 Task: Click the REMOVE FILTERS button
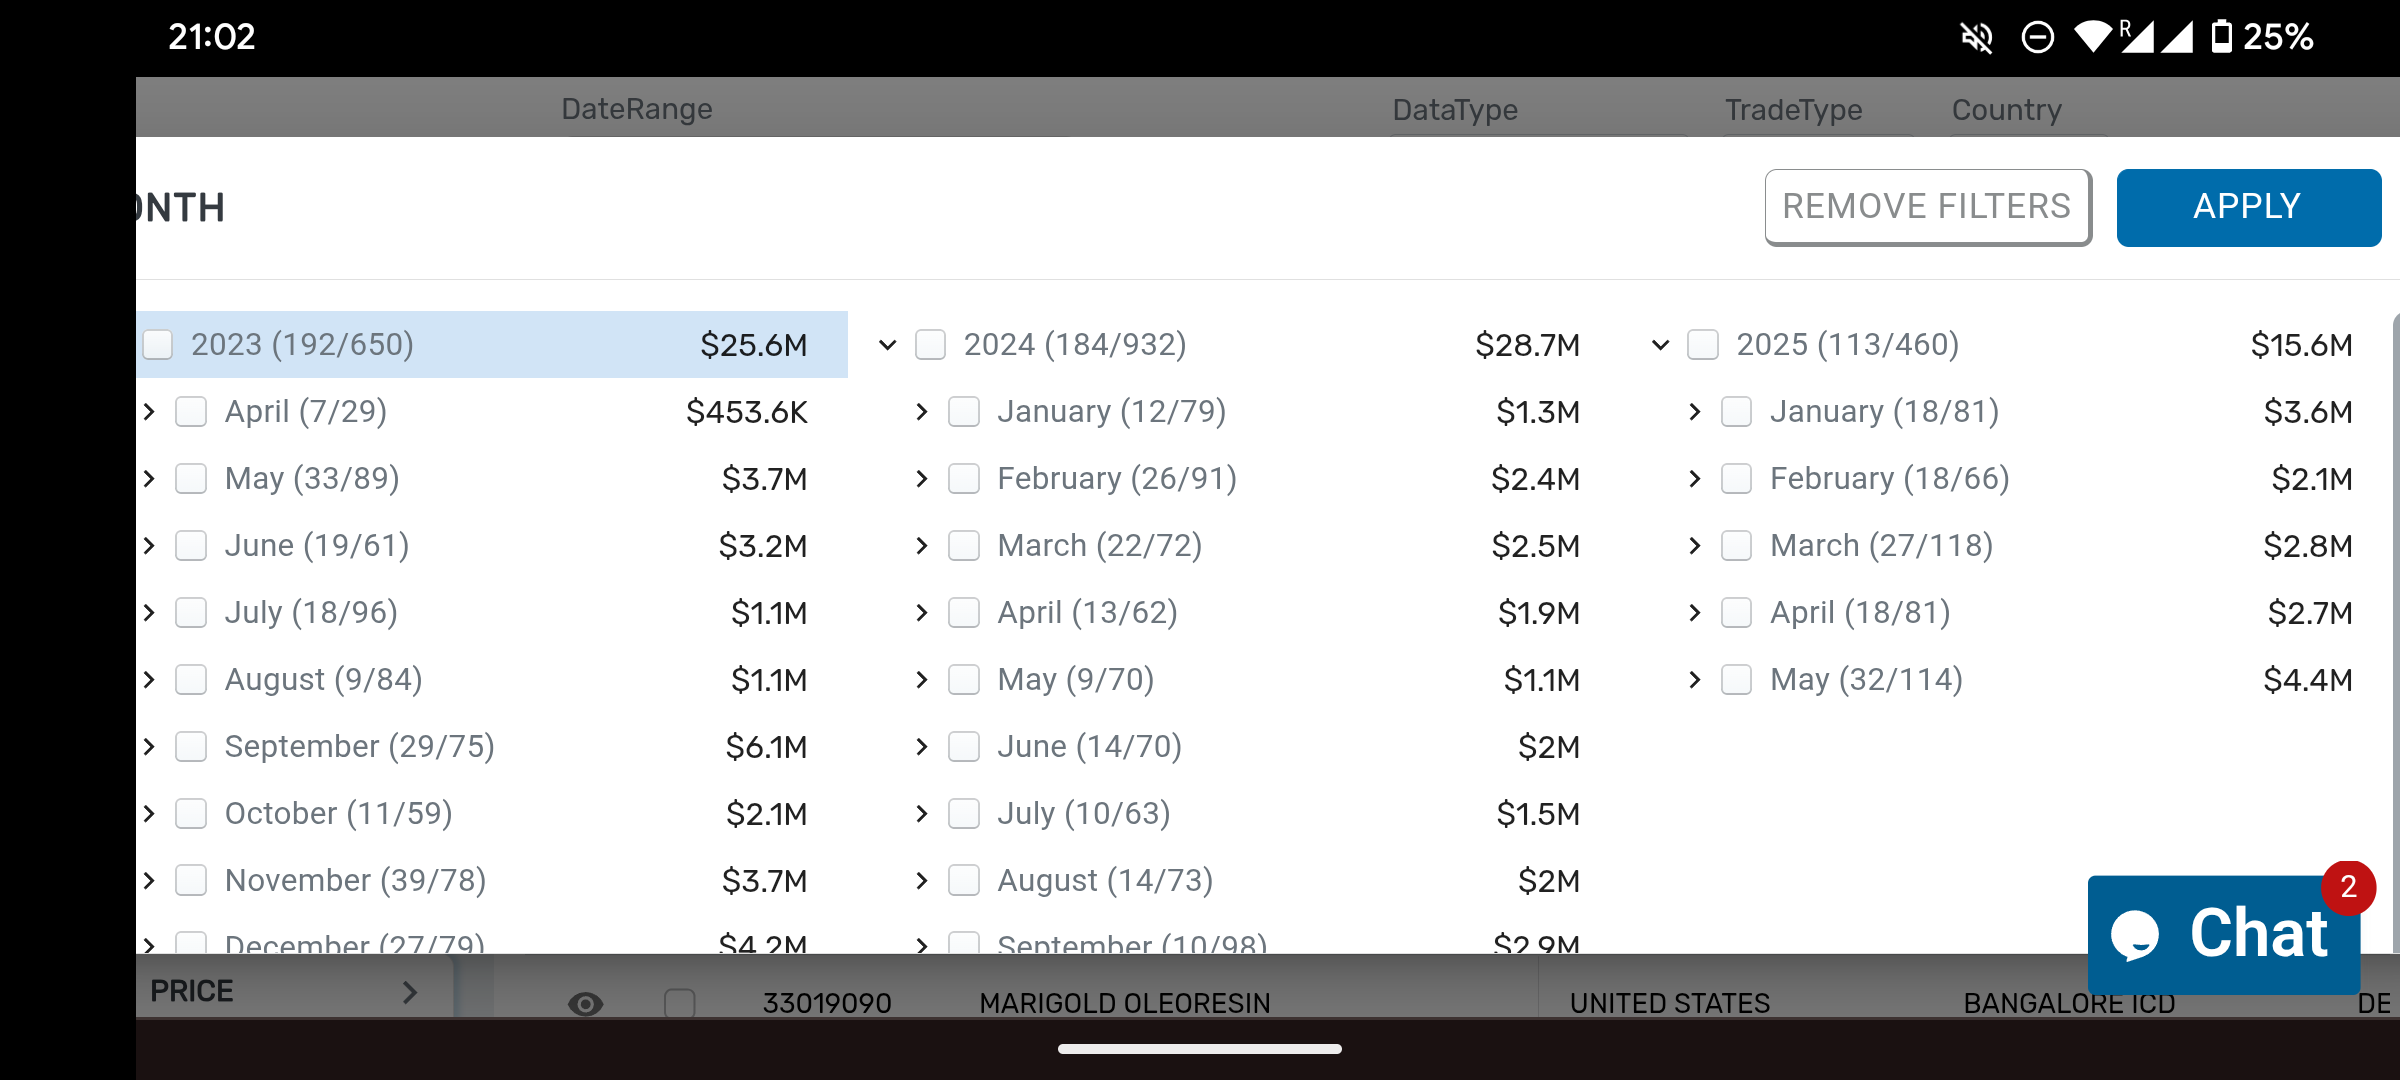[x=1927, y=207]
